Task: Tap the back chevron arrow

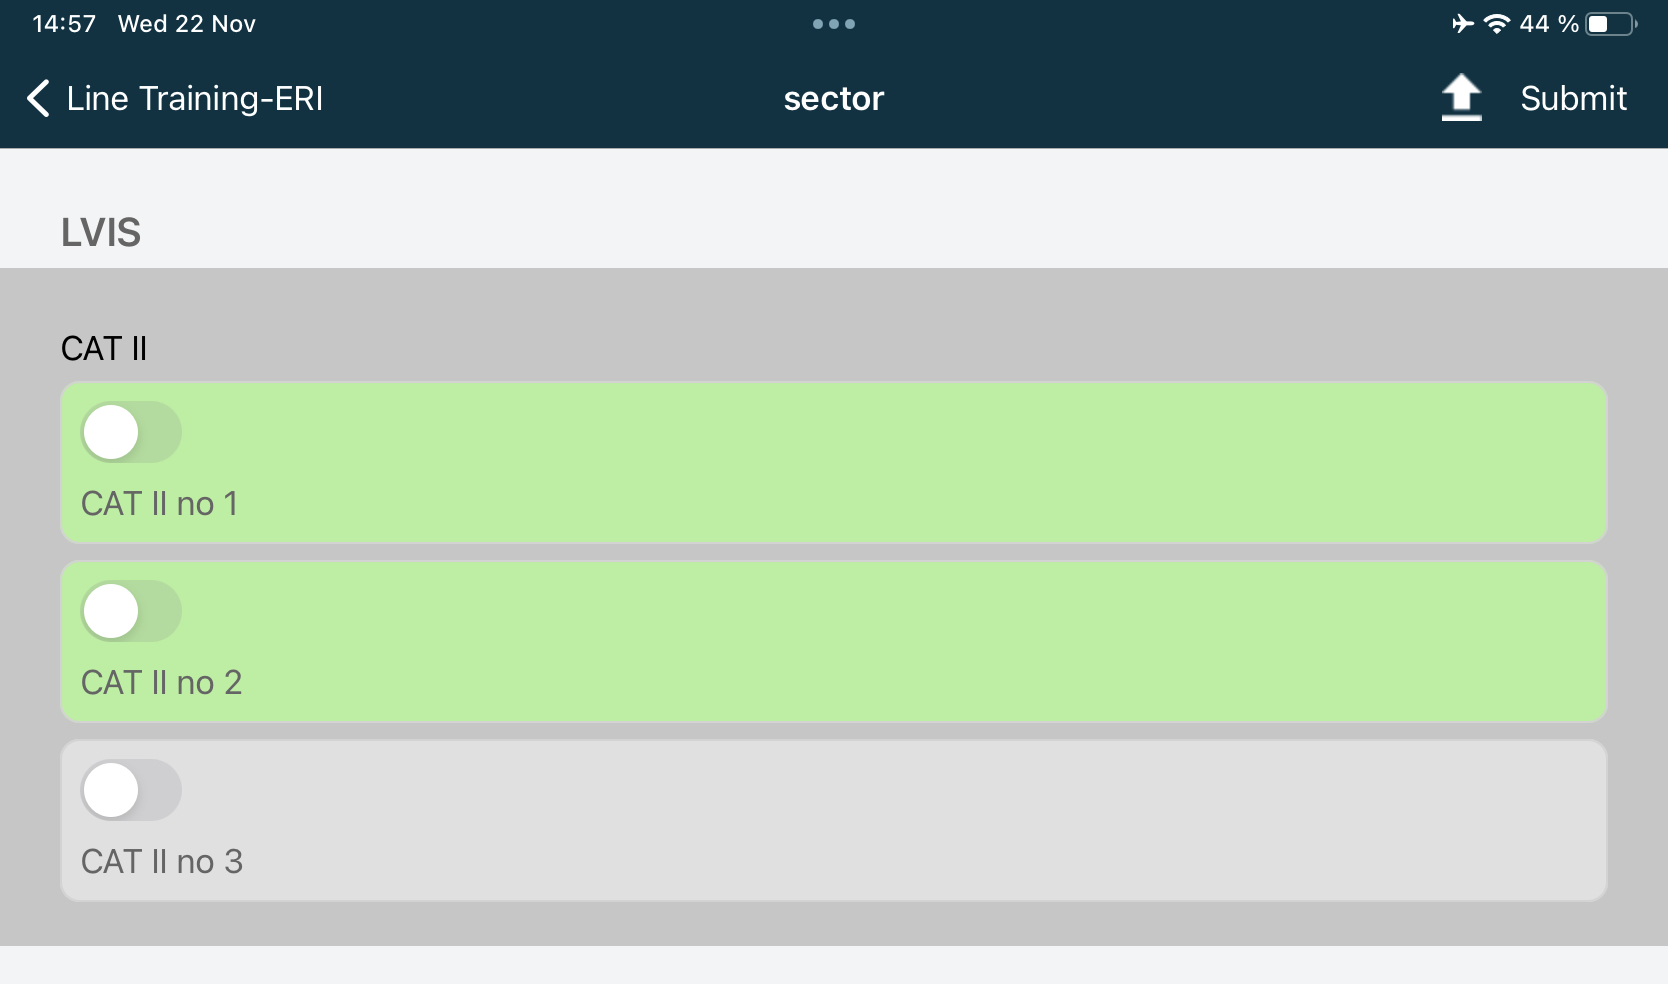Action: tap(38, 99)
